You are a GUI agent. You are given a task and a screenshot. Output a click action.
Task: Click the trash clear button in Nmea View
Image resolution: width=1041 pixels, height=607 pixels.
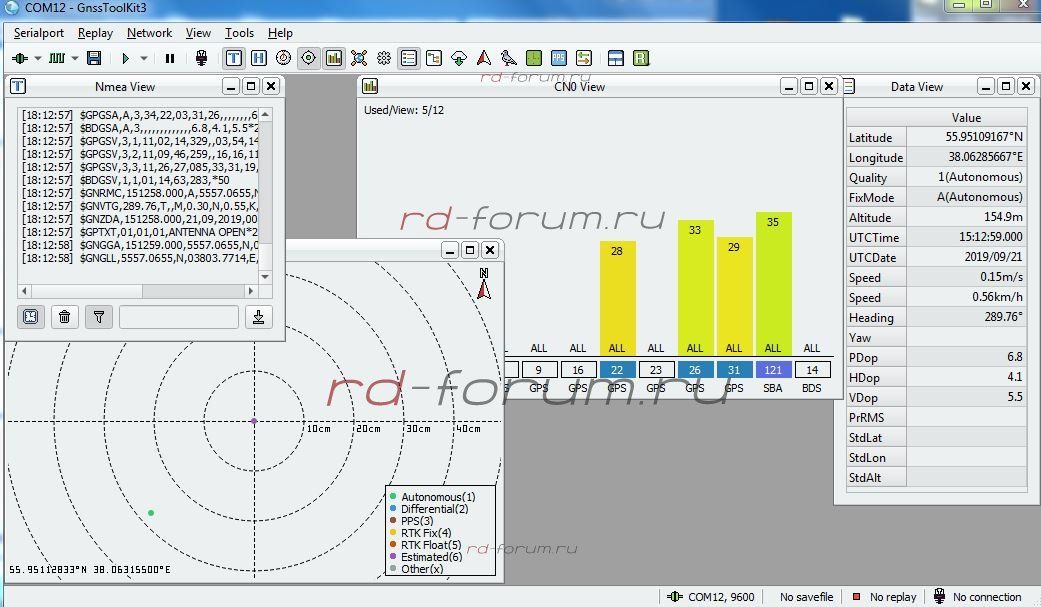click(x=64, y=317)
